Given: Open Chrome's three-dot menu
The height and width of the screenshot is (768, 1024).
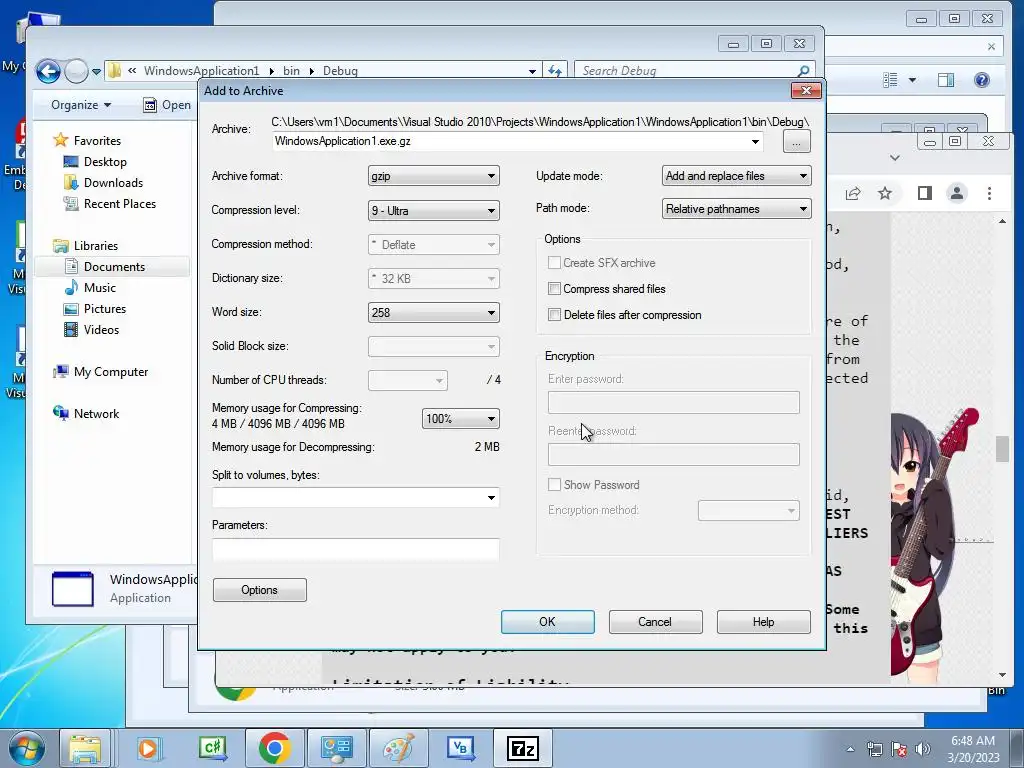Looking at the screenshot, I should click(x=989, y=193).
